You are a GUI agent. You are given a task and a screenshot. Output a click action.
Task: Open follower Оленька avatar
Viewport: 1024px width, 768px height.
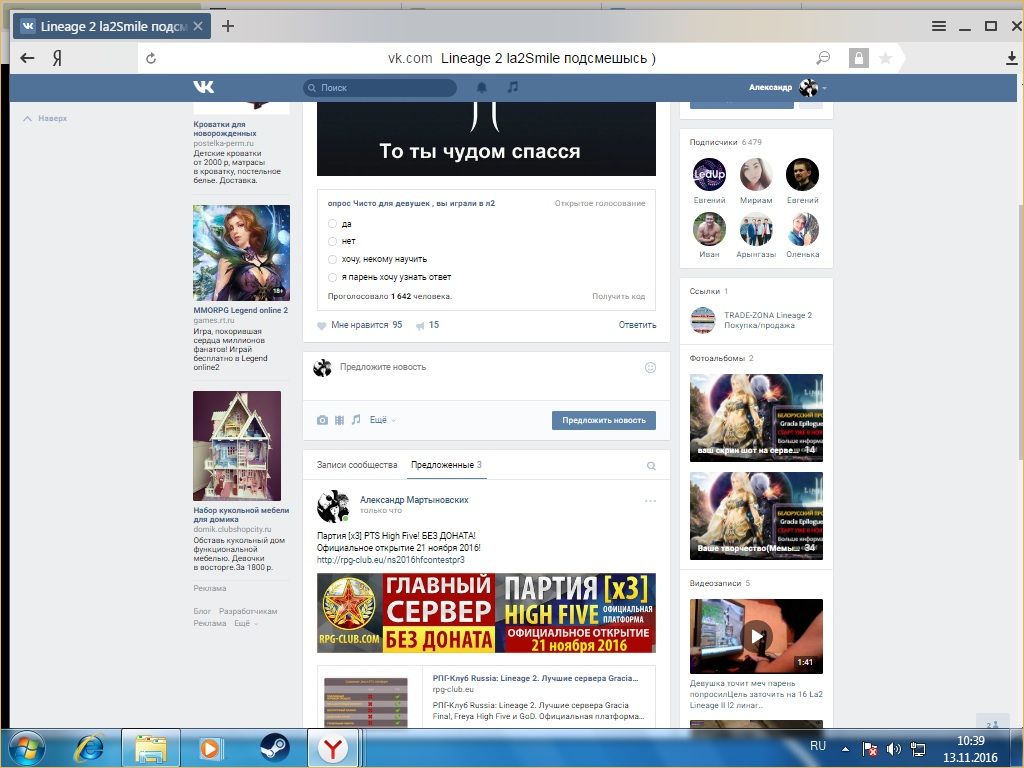tap(803, 229)
